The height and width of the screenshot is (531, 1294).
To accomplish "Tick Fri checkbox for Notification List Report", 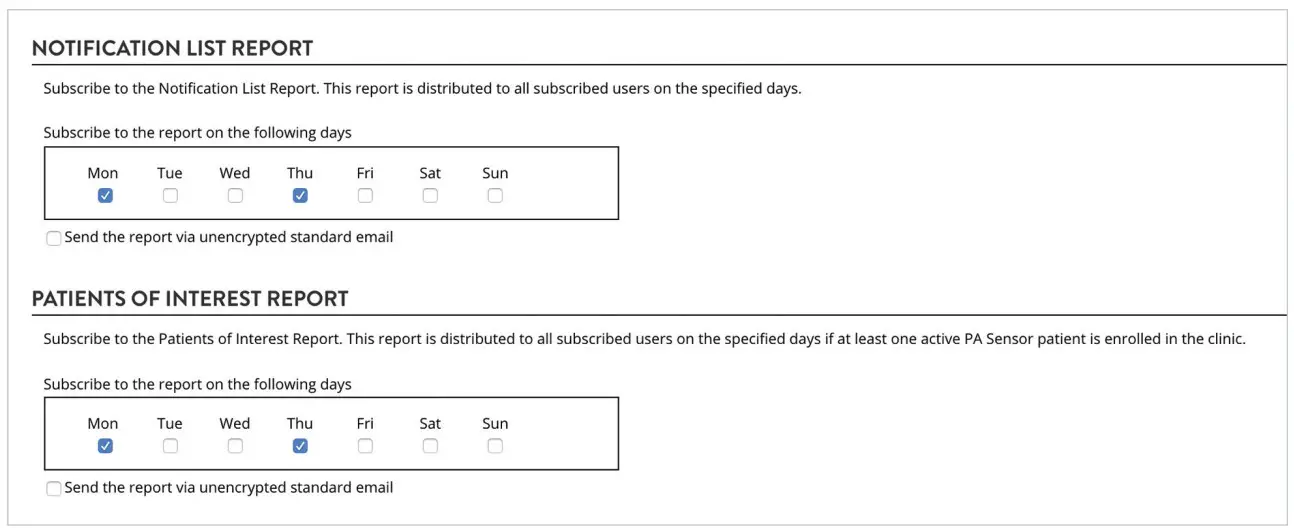I will pyautogui.click(x=365, y=196).
